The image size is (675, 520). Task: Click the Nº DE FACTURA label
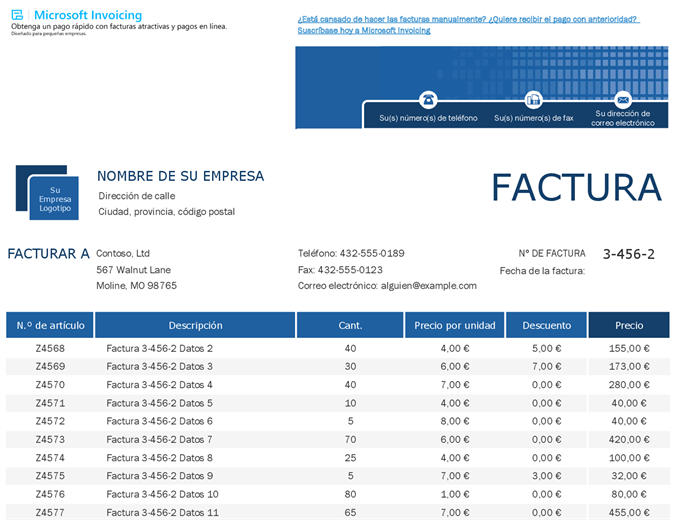tap(552, 254)
